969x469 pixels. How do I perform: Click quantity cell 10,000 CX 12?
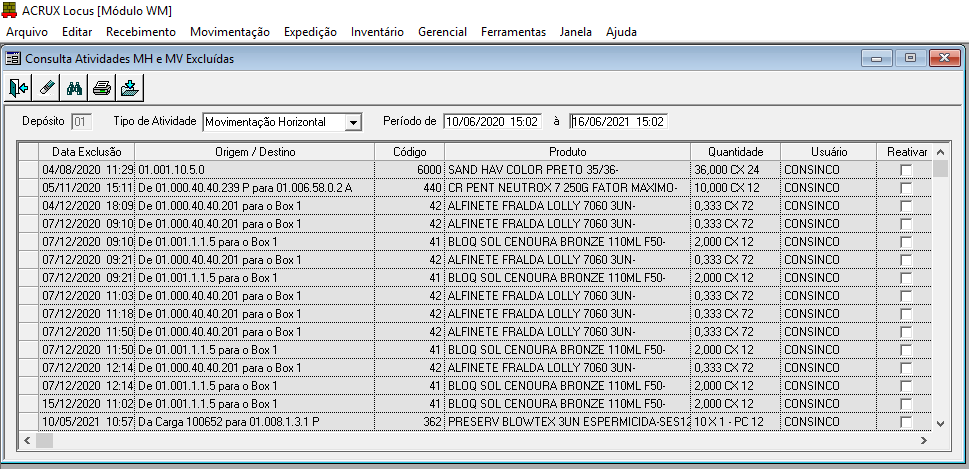click(x=735, y=187)
